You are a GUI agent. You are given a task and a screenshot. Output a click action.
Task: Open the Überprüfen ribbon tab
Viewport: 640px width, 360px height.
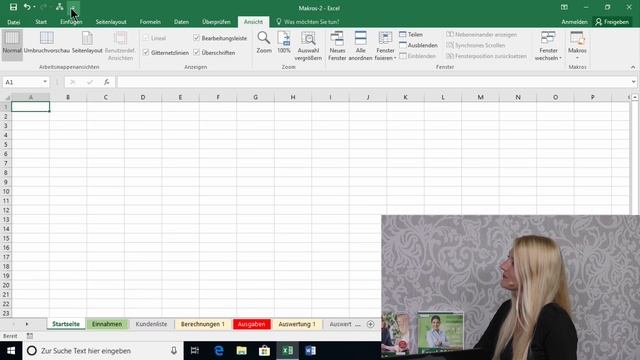(216, 22)
